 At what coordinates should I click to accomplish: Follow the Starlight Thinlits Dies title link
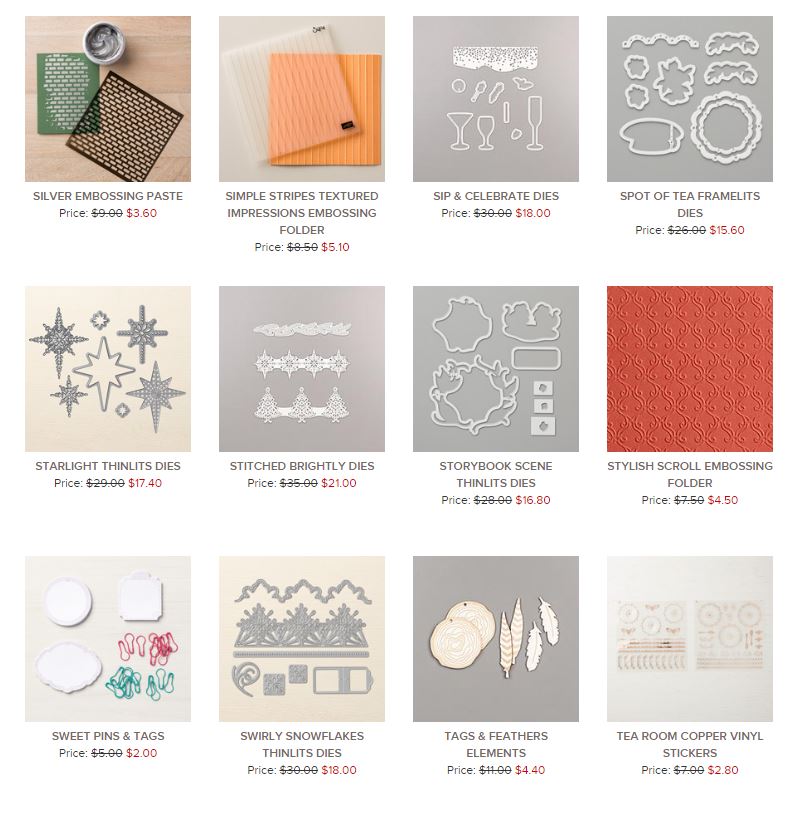(x=108, y=466)
